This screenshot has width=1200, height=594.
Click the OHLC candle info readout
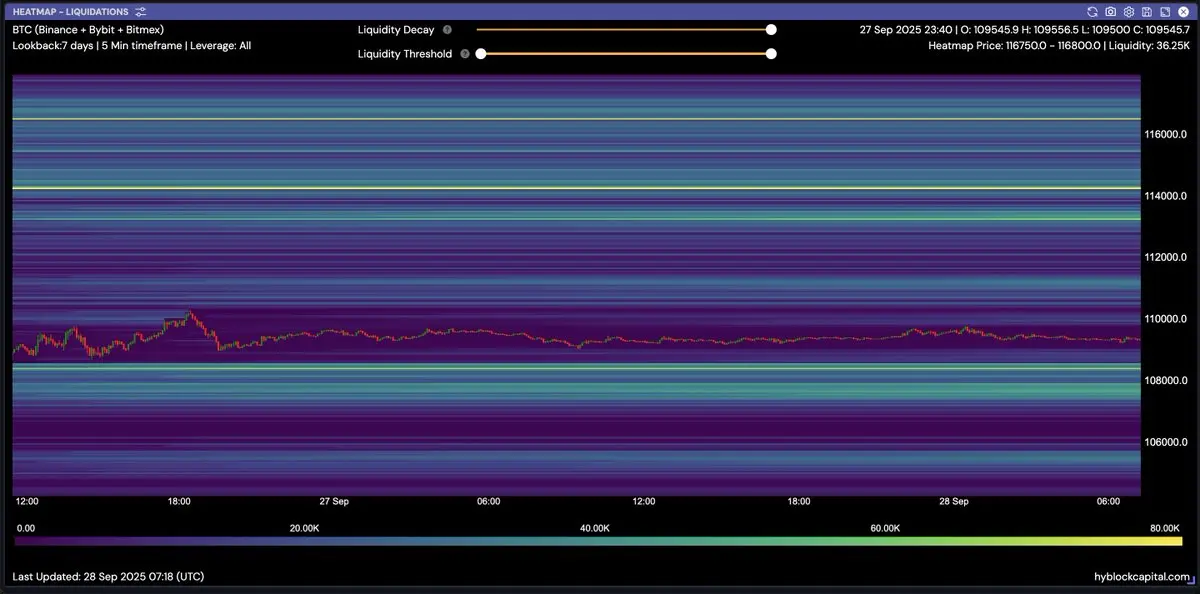tap(1024, 30)
